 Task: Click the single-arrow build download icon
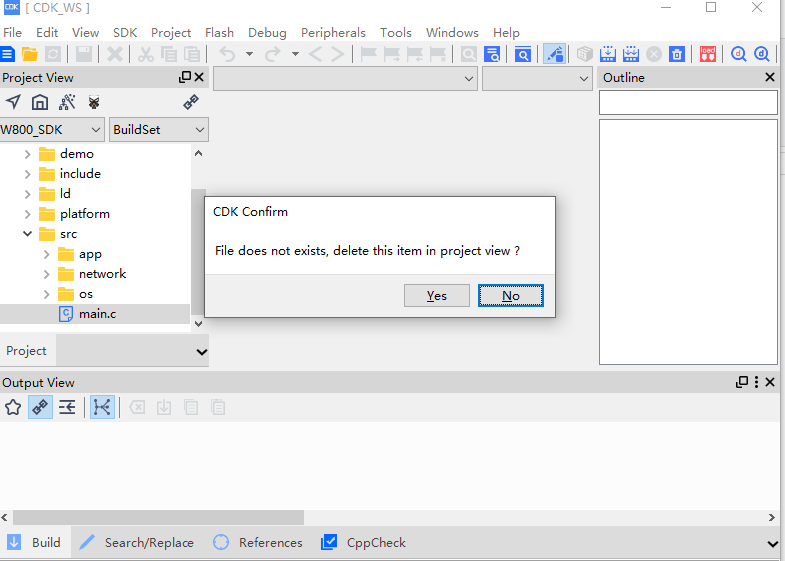click(x=608, y=54)
